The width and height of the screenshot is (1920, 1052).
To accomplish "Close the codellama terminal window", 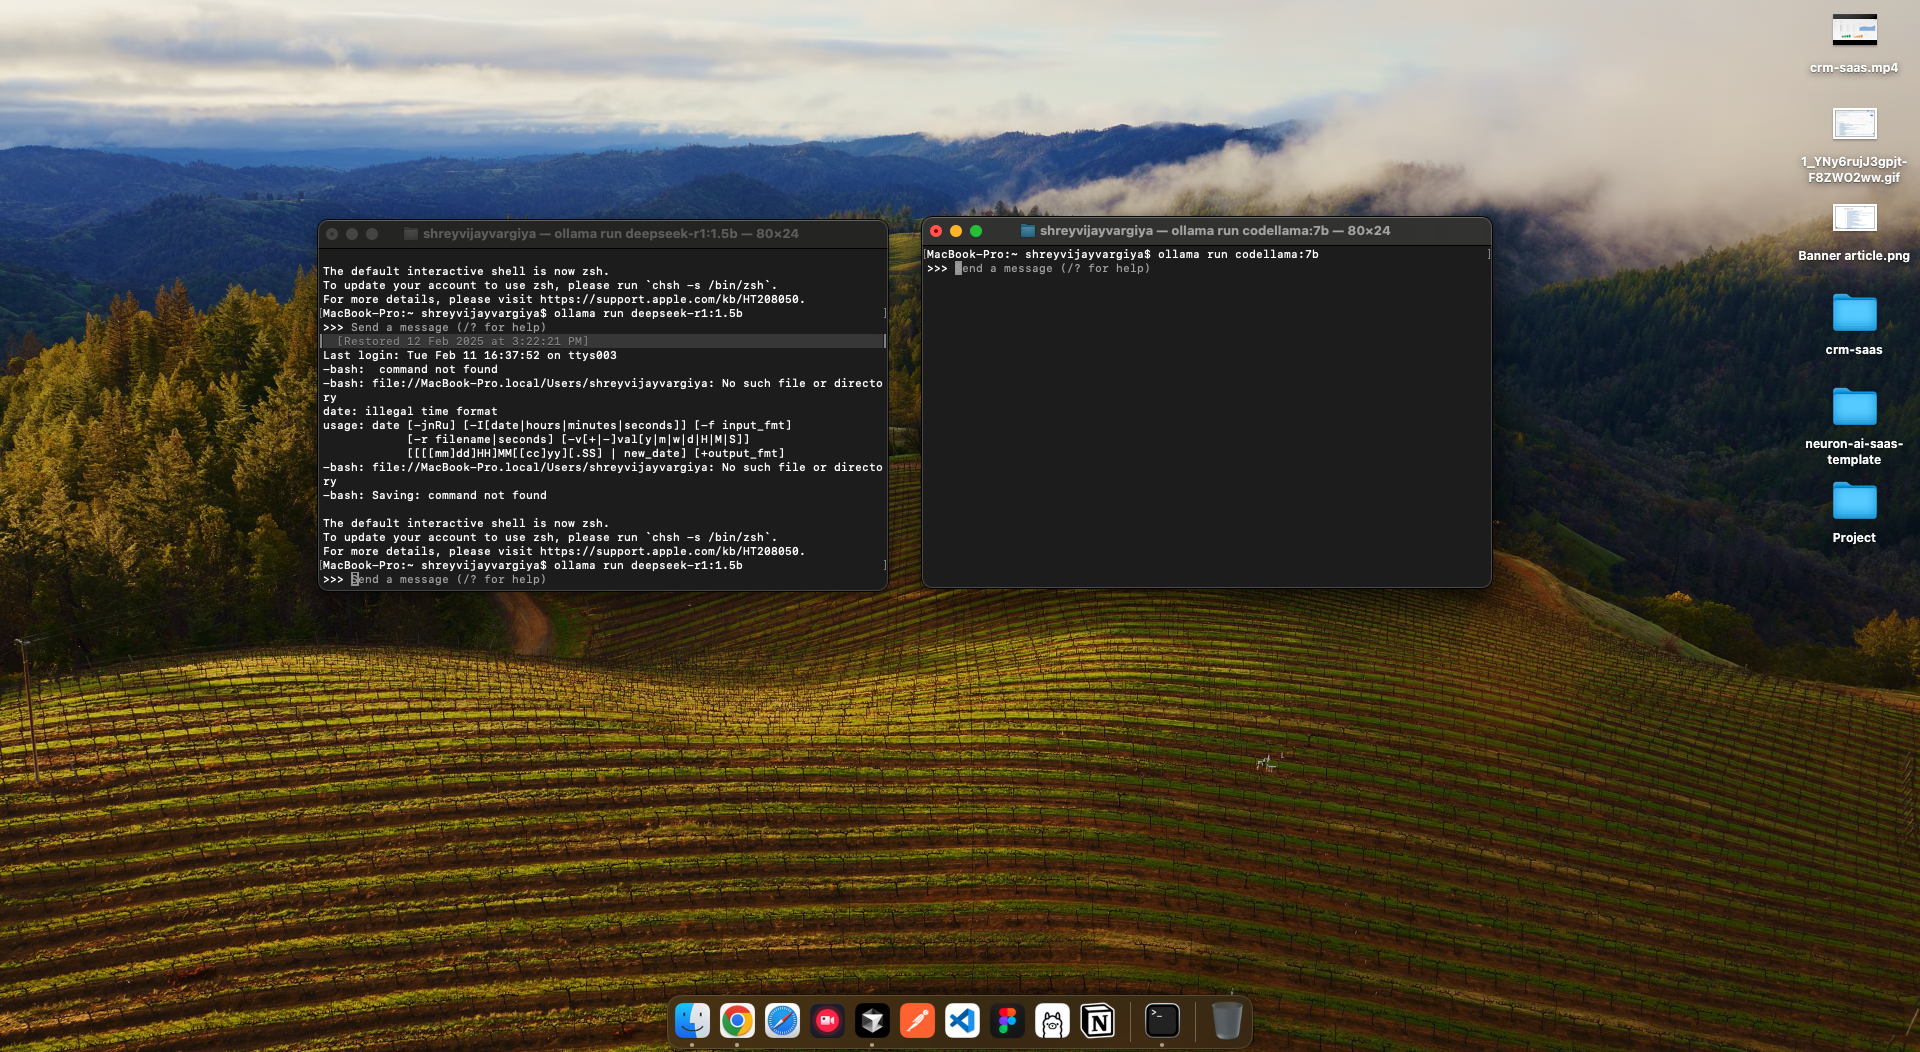I will pos(936,230).
